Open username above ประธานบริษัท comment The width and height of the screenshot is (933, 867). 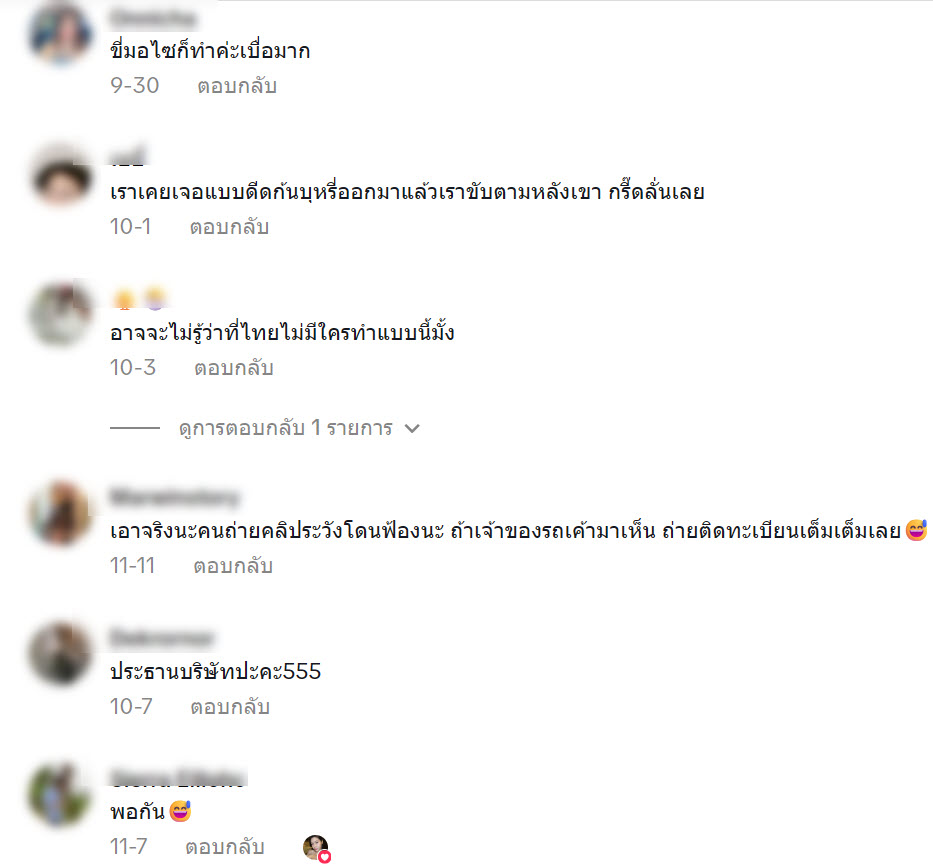tap(162, 638)
